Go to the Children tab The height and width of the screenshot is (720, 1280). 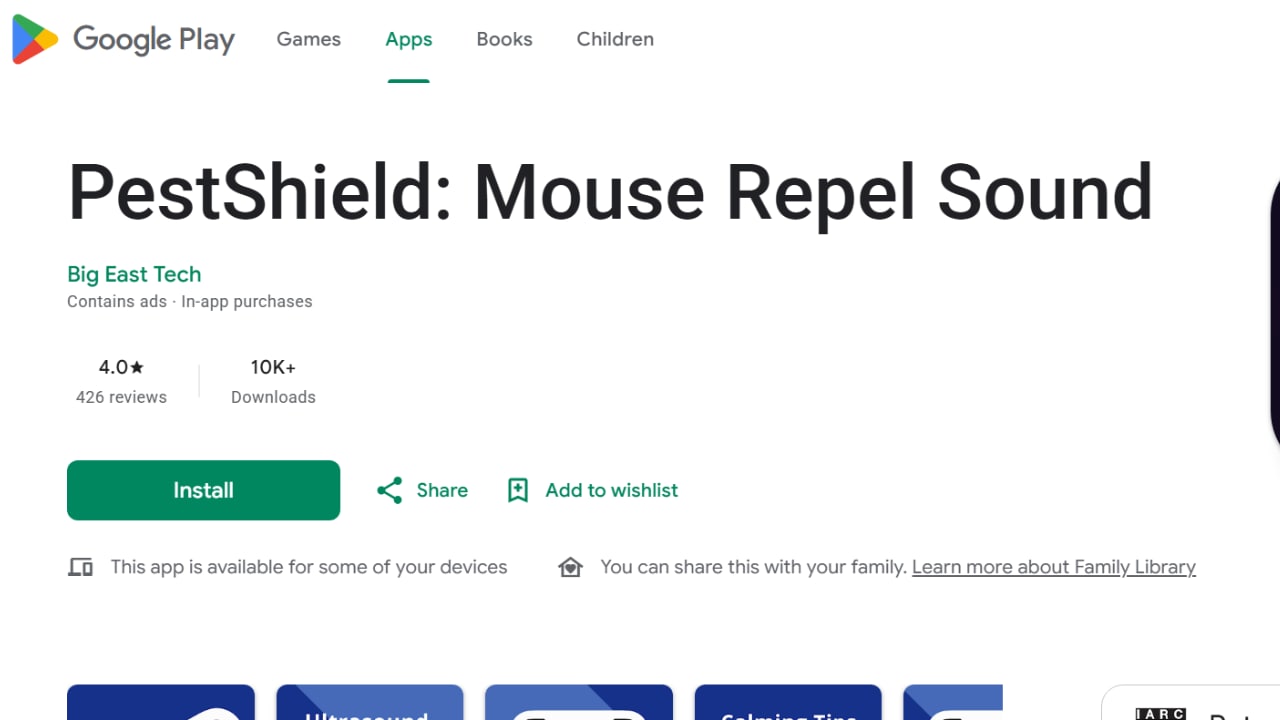[x=615, y=39]
